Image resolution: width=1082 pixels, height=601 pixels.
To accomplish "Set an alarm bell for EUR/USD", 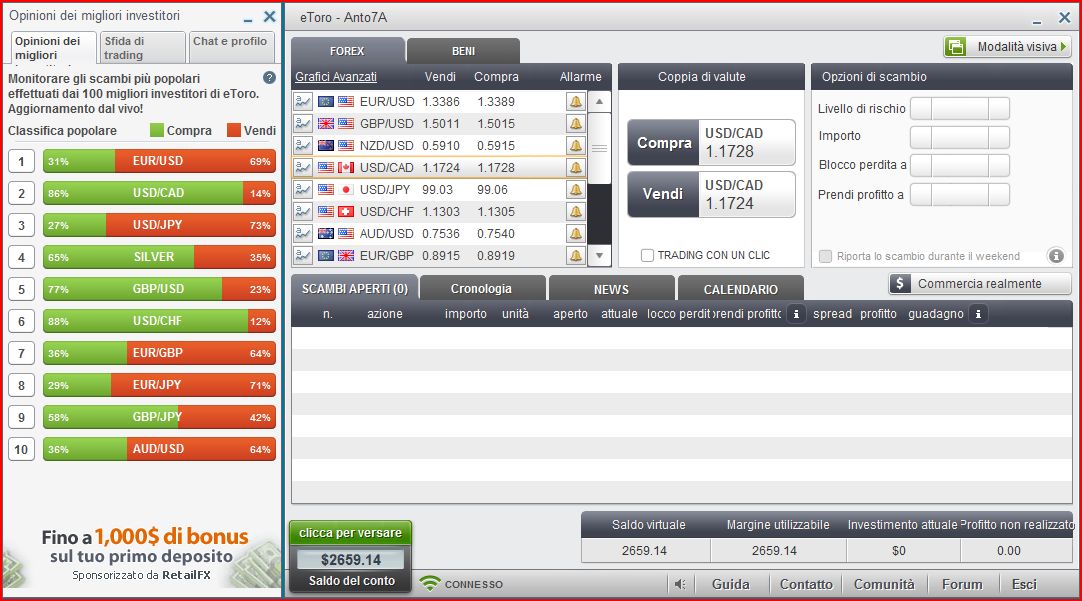I will click(576, 101).
